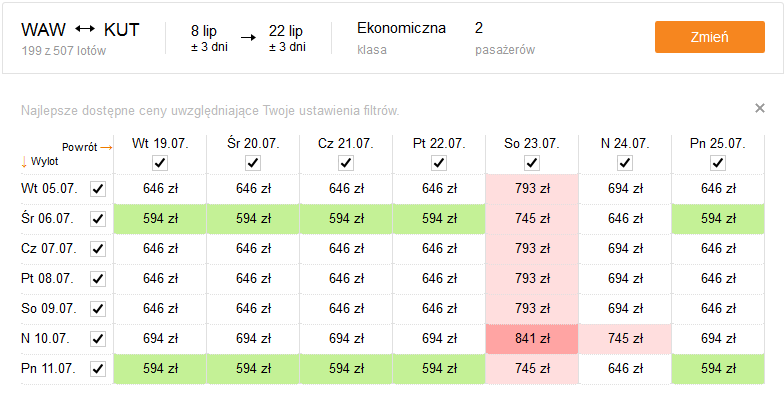784x397 pixels.
Task: Close the best prices grid with X
Action: [760, 108]
